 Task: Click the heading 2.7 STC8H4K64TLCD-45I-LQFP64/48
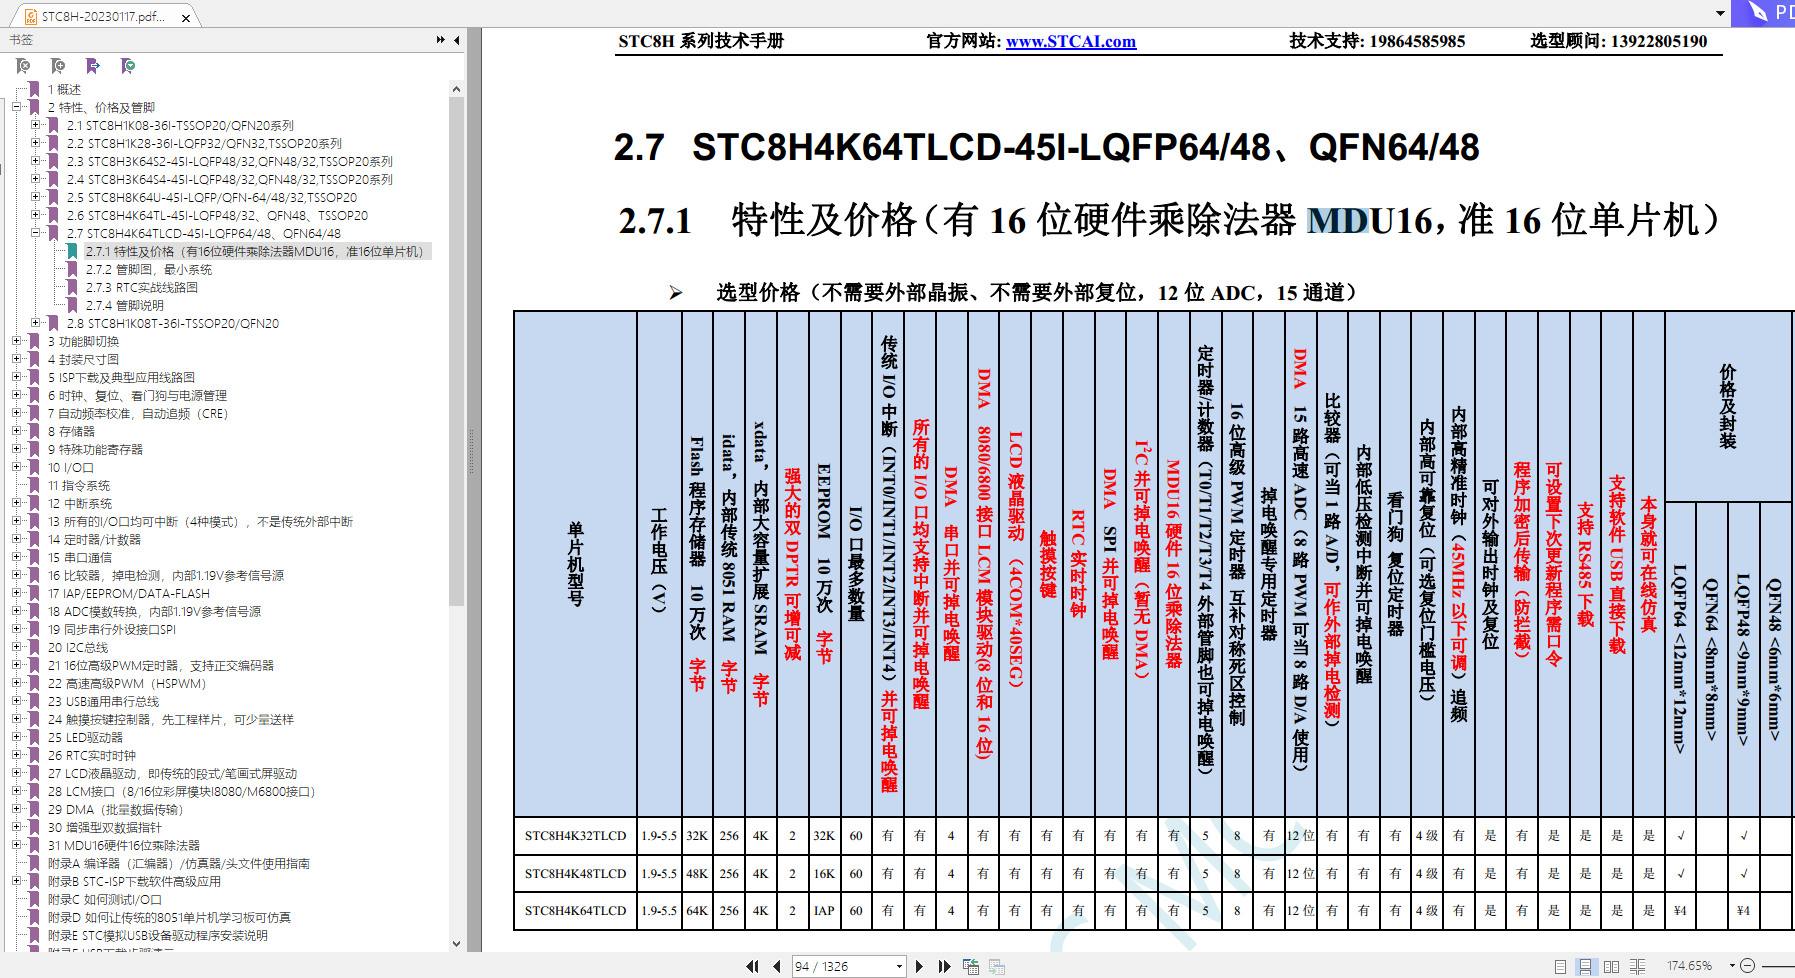(x=1046, y=147)
